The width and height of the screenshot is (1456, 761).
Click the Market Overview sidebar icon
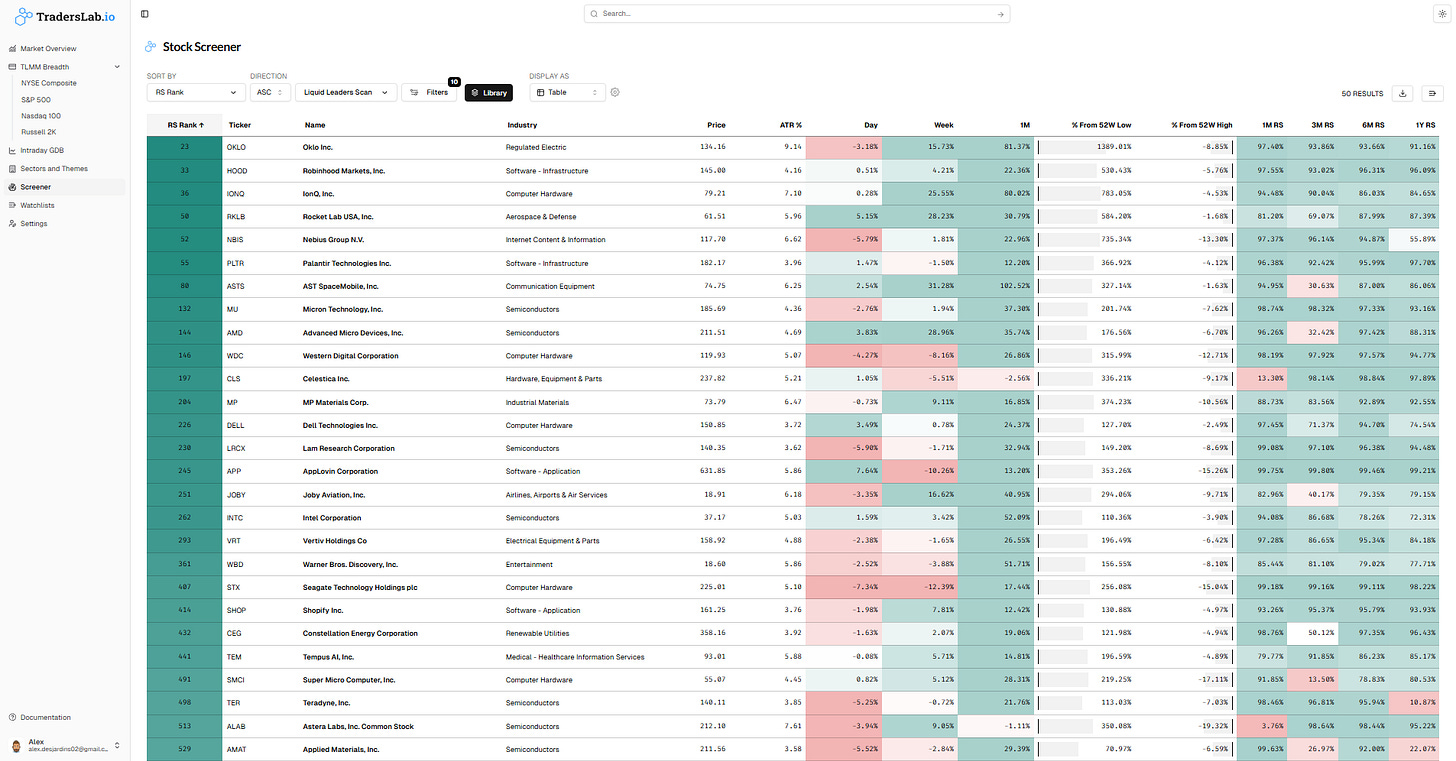12,48
